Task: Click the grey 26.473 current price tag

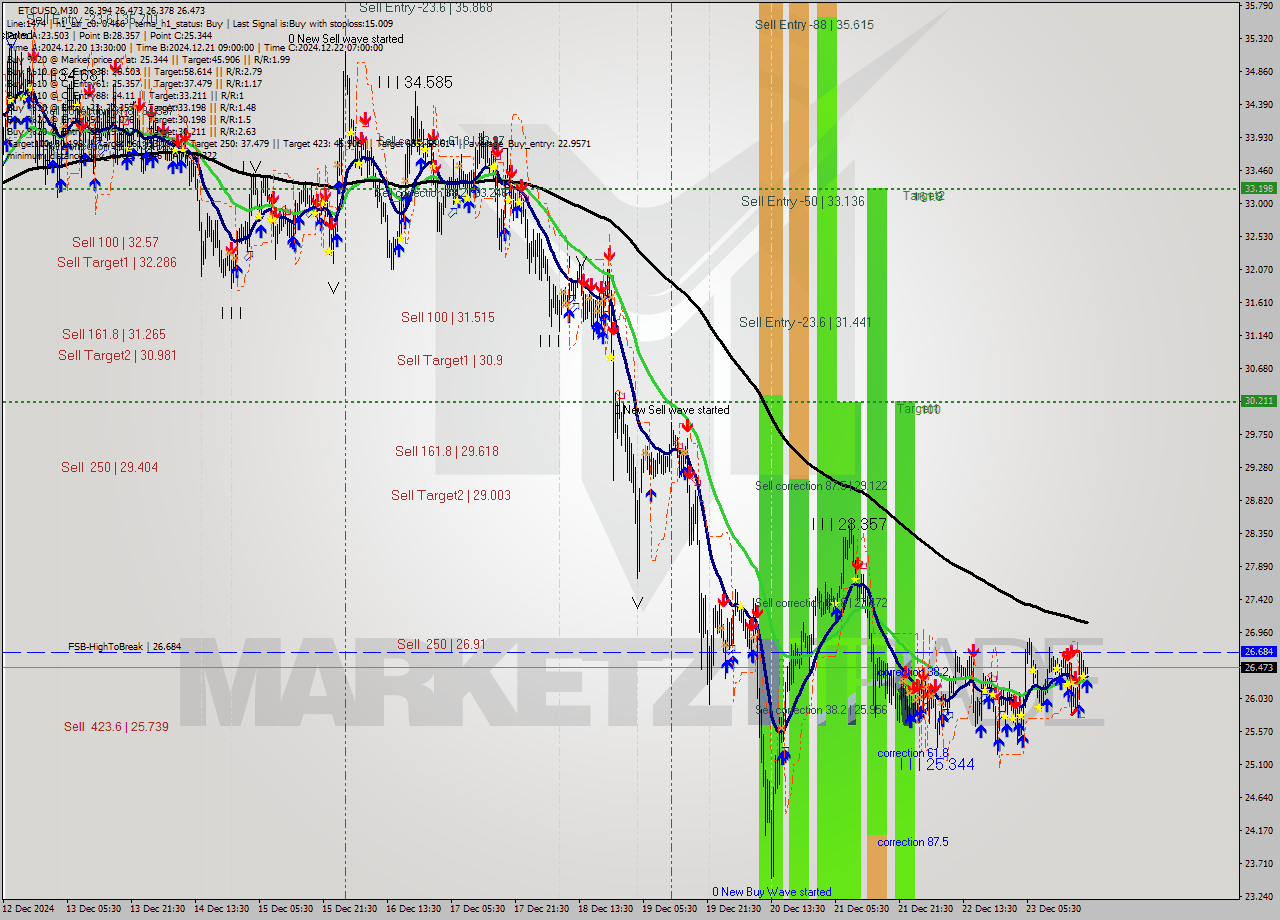Action: click(x=1258, y=667)
